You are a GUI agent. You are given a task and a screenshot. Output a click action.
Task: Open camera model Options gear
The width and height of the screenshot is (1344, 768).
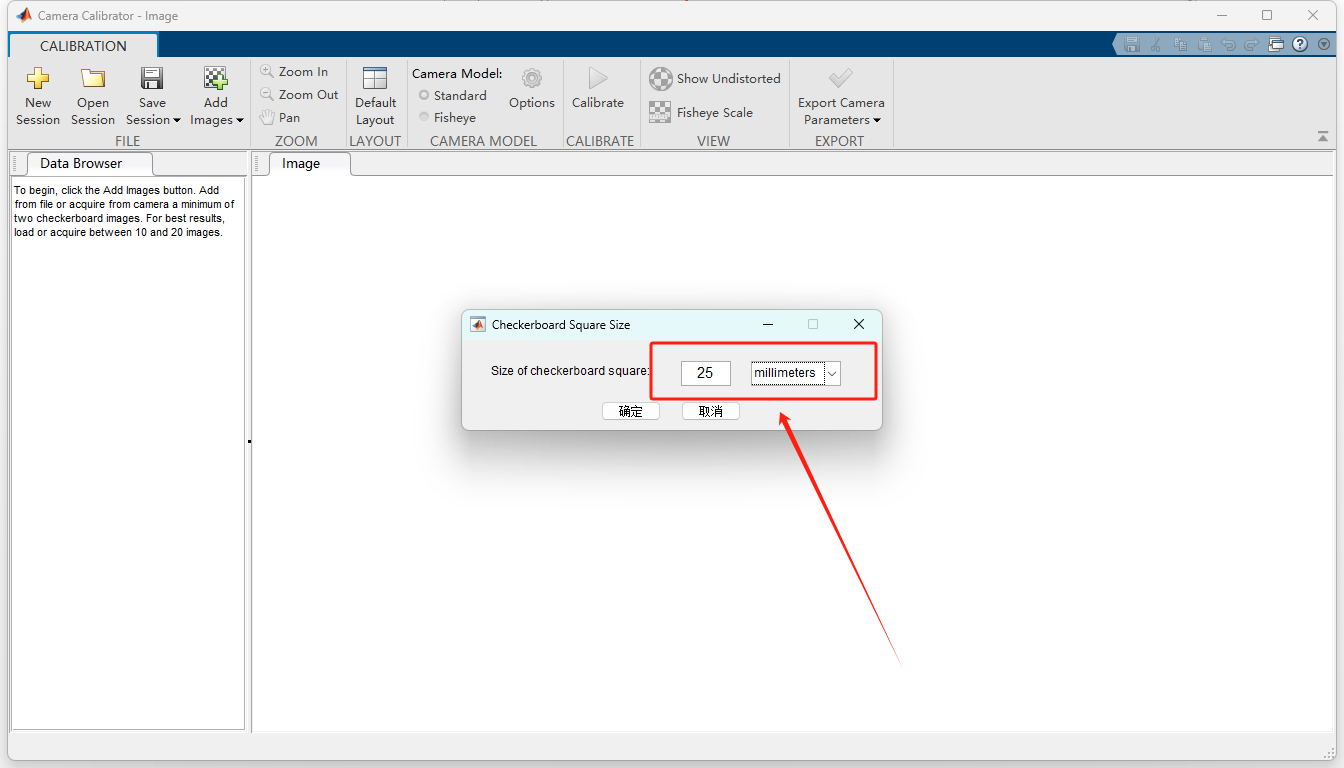coord(532,78)
